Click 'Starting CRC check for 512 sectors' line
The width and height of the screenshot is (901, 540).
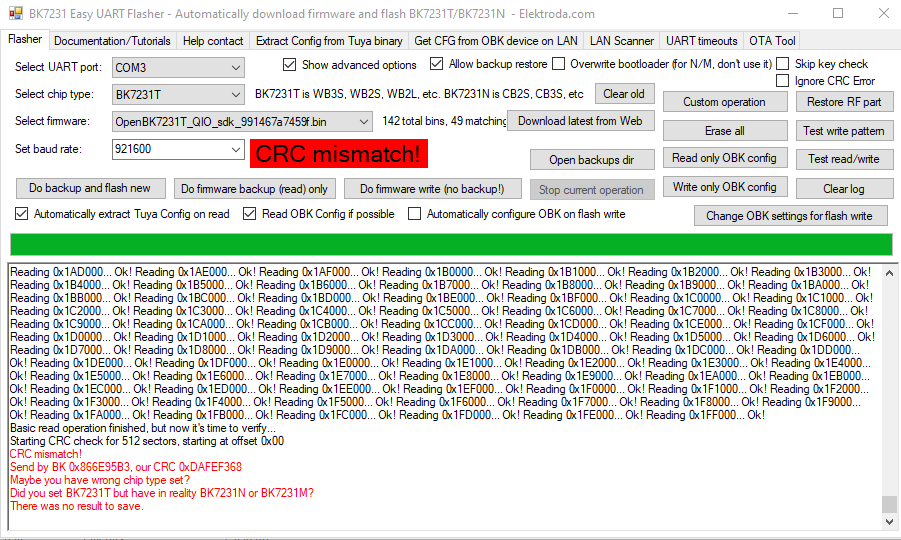tap(147, 441)
